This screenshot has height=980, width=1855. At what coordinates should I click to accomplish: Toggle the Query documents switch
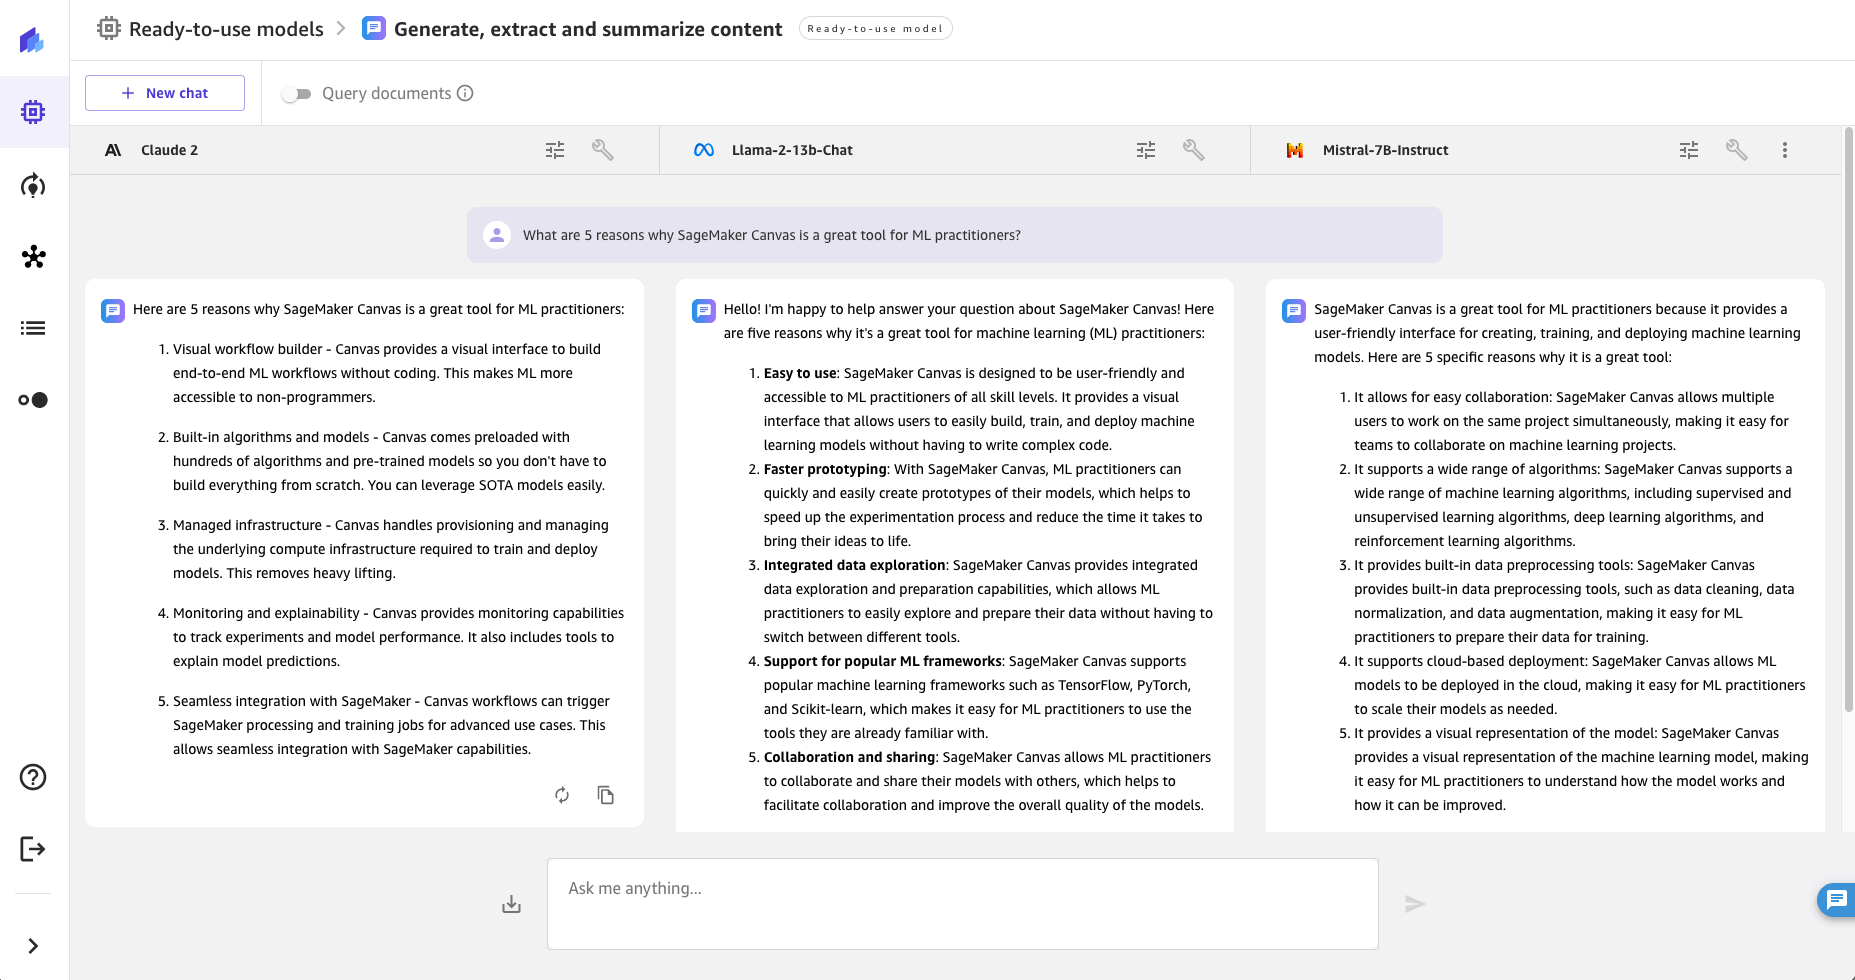[x=296, y=94]
